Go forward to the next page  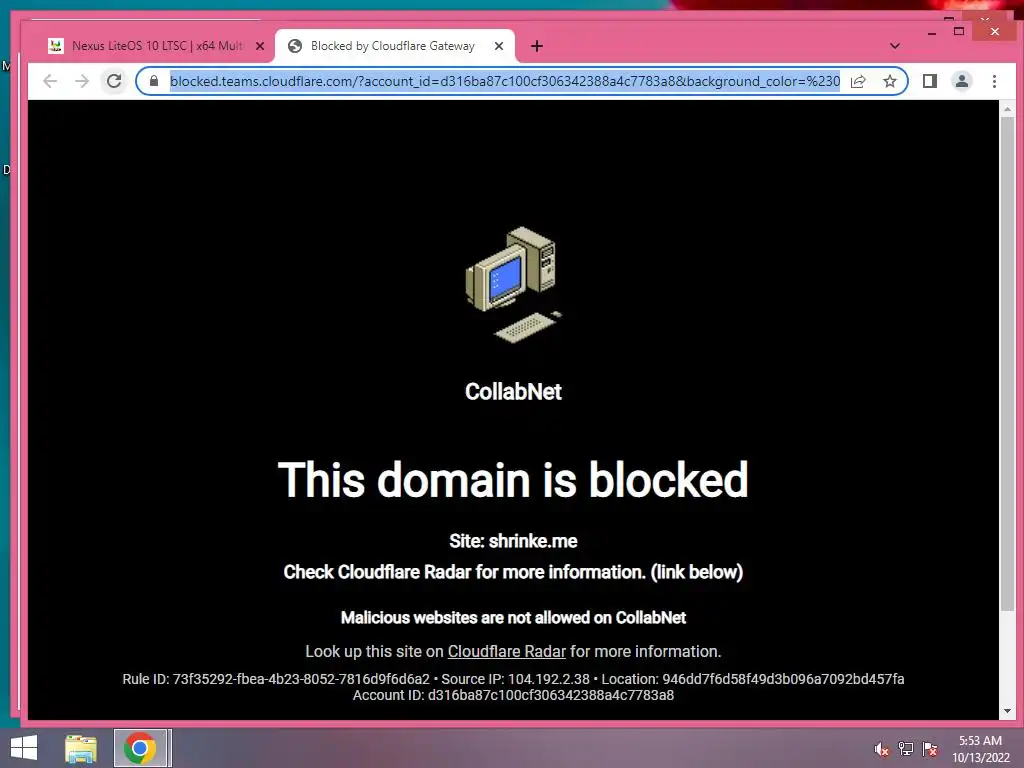click(82, 81)
